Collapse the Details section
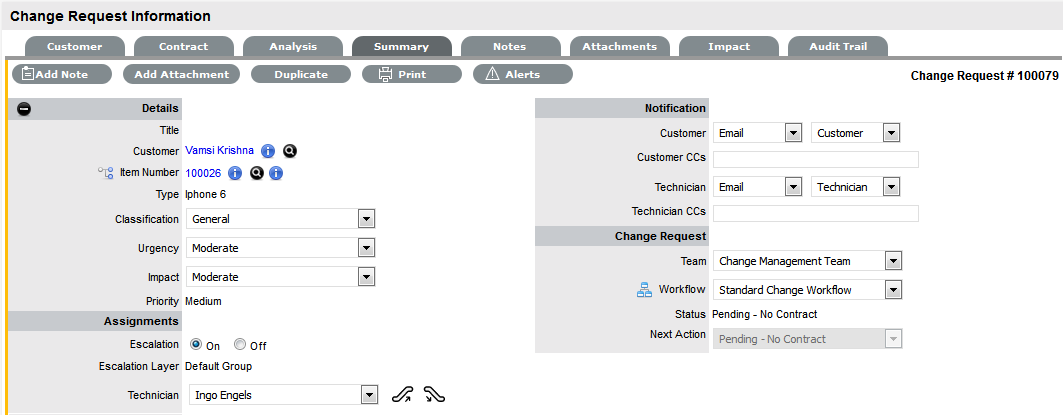 [x=24, y=108]
